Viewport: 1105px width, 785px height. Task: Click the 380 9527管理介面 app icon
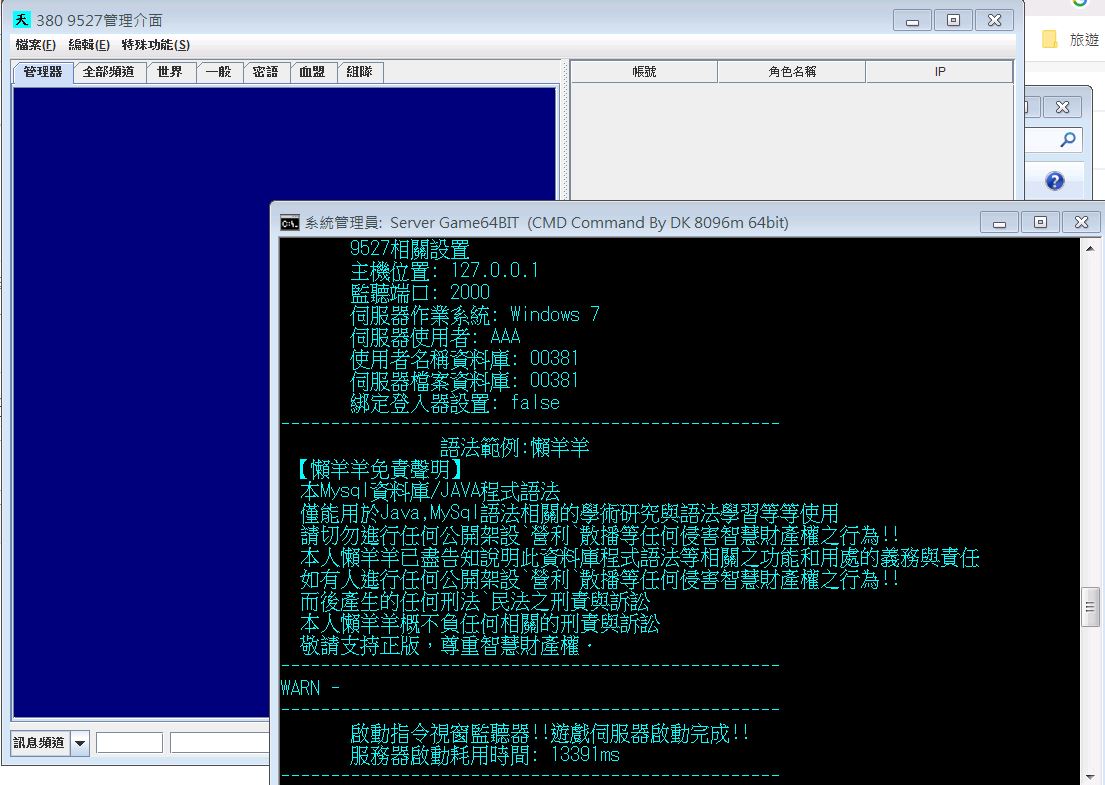(x=22, y=20)
